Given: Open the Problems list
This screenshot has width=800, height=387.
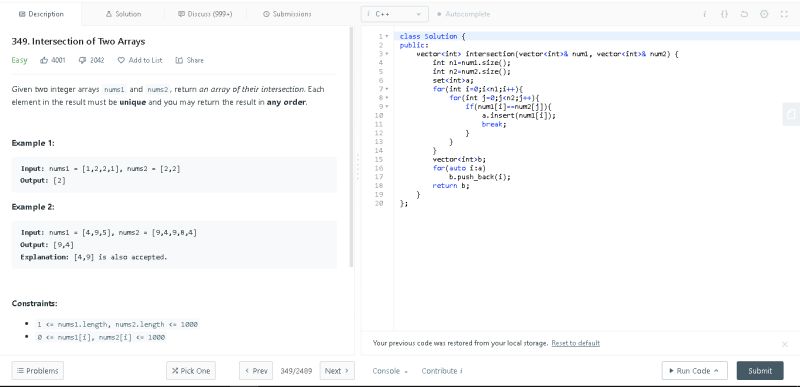Looking at the screenshot, I should tap(38, 371).
